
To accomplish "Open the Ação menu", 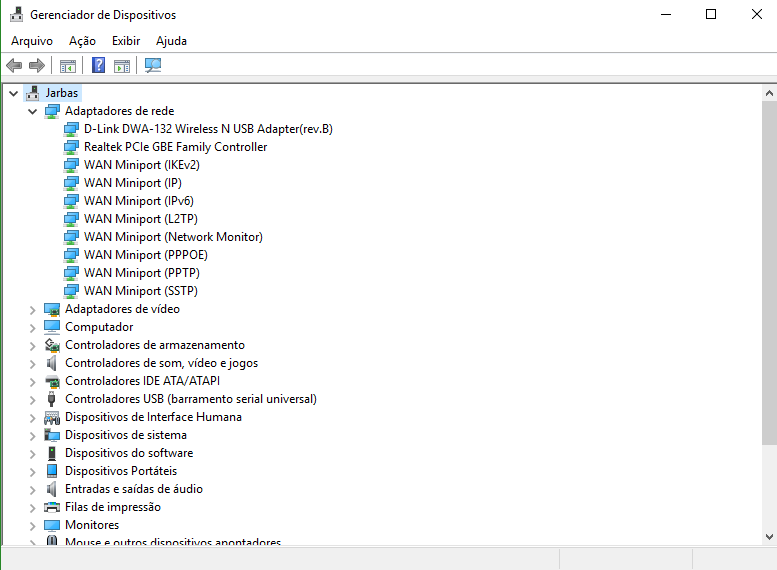I will tap(82, 41).
